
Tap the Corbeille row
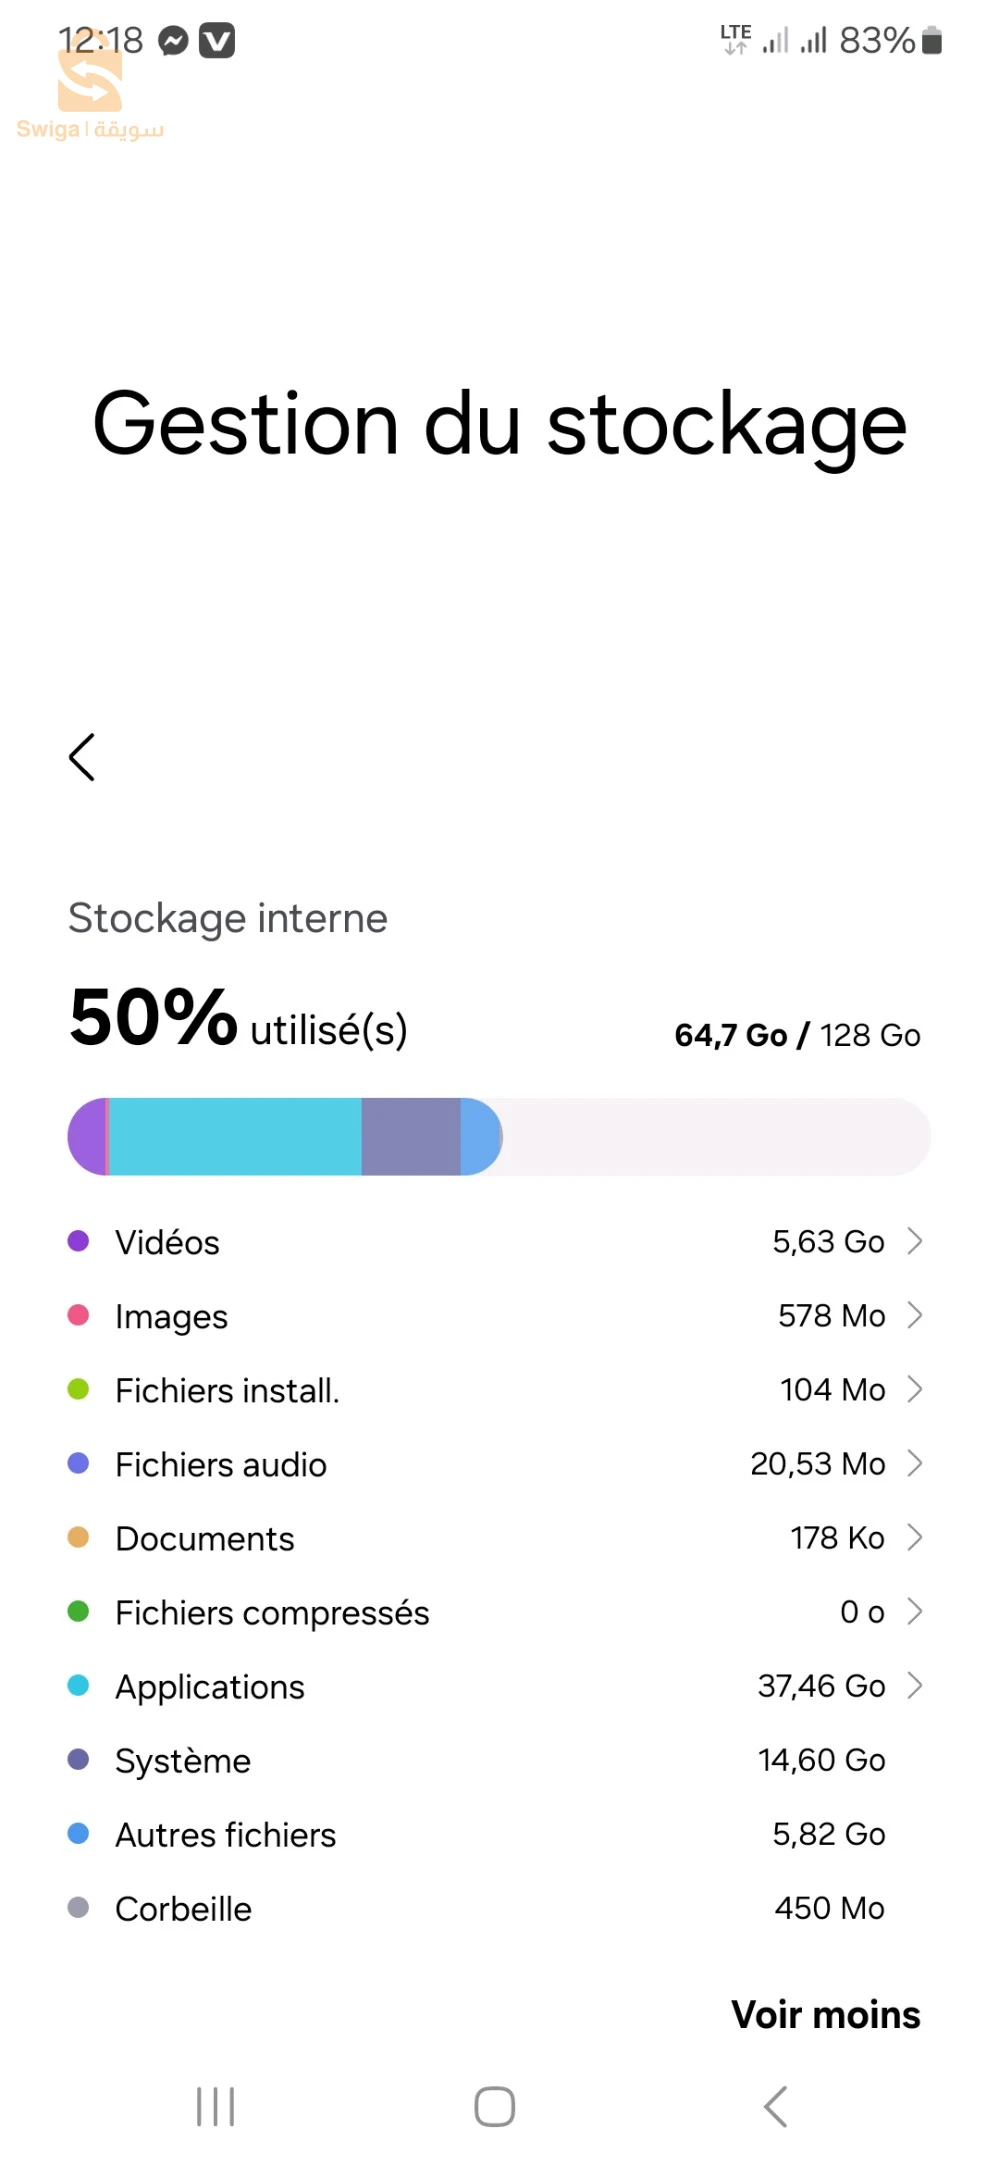click(495, 1908)
